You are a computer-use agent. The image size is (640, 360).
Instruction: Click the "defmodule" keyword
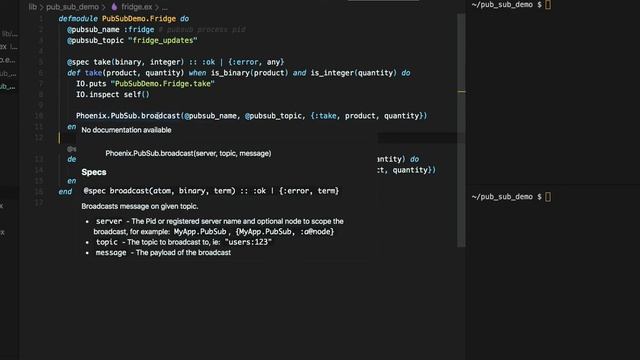click(x=78, y=19)
